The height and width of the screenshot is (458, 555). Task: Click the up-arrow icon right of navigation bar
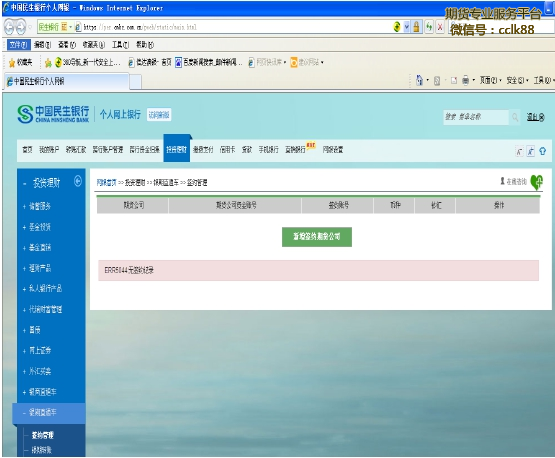point(542,151)
